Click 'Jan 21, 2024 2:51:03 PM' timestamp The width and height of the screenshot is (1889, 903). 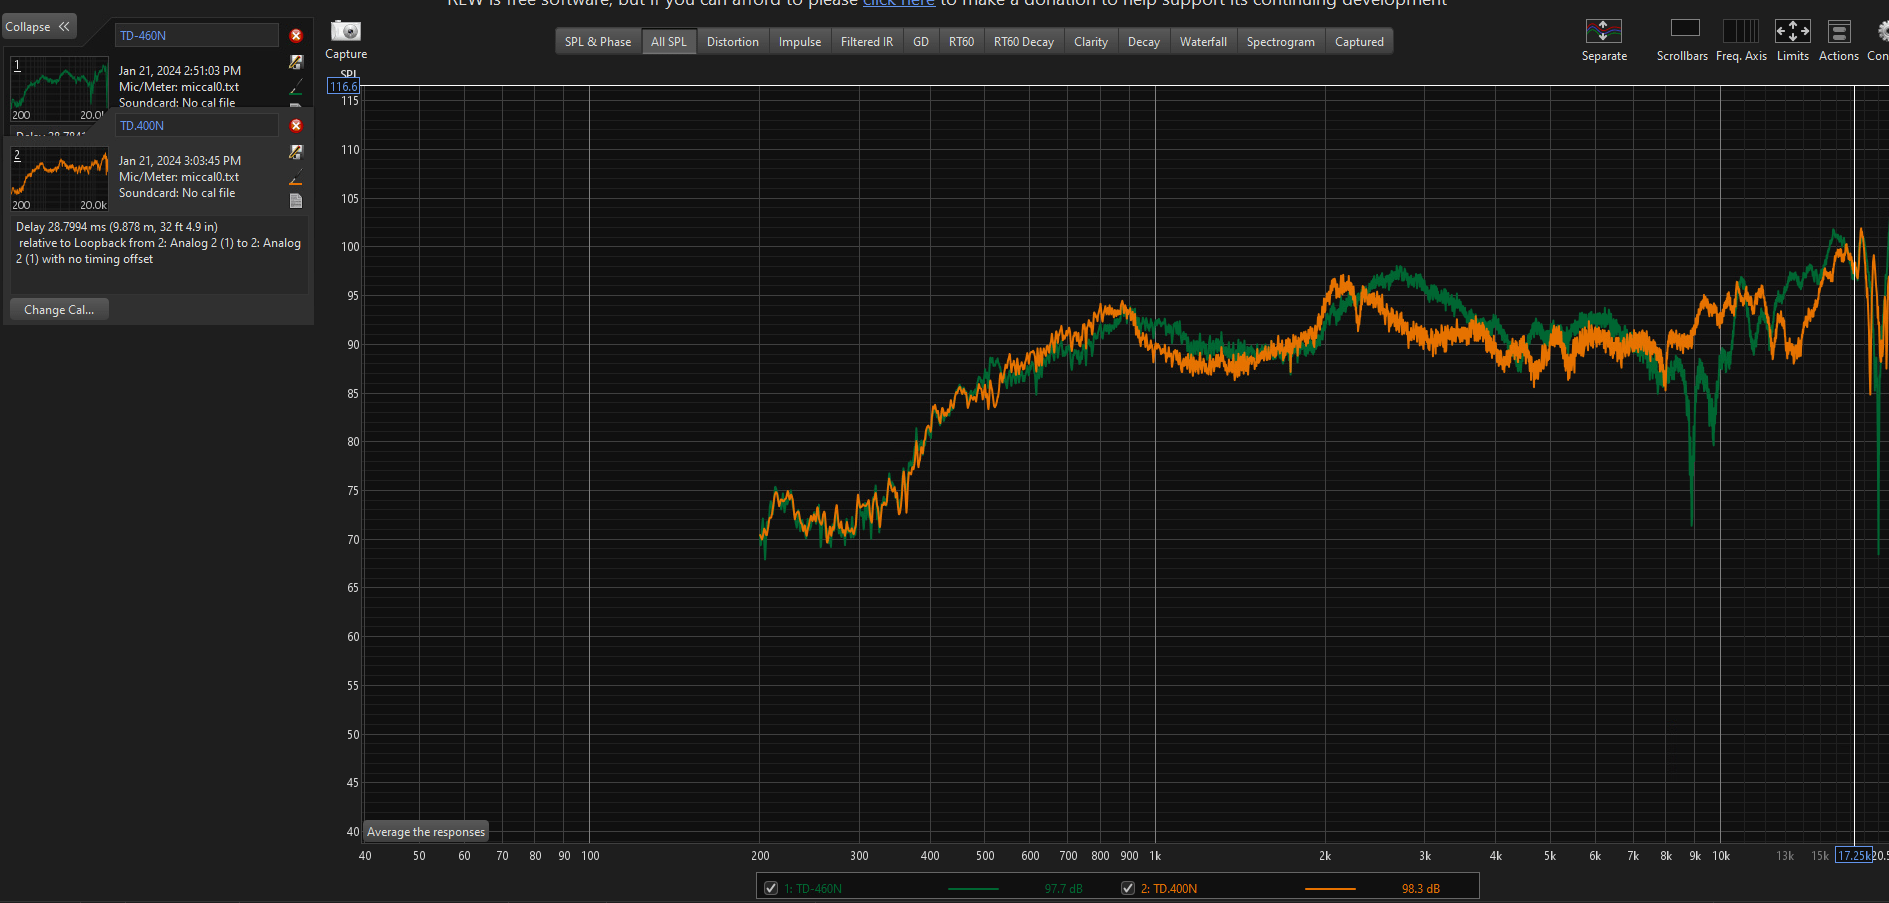(x=180, y=71)
